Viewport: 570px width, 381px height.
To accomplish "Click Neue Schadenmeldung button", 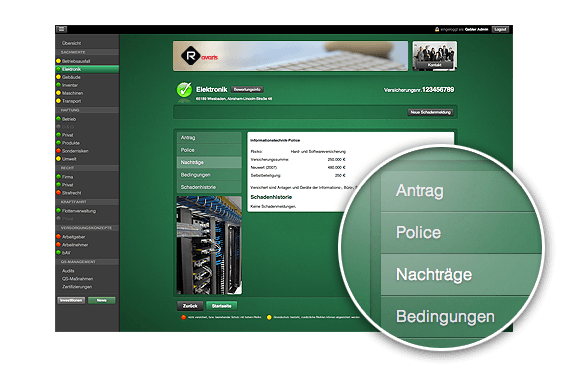I will [x=430, y=112].
